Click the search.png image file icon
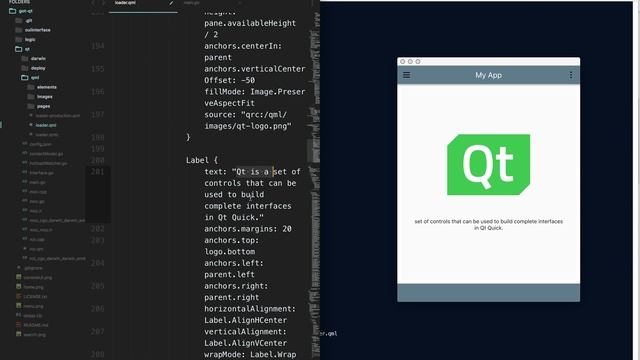 tap(18, 335)
